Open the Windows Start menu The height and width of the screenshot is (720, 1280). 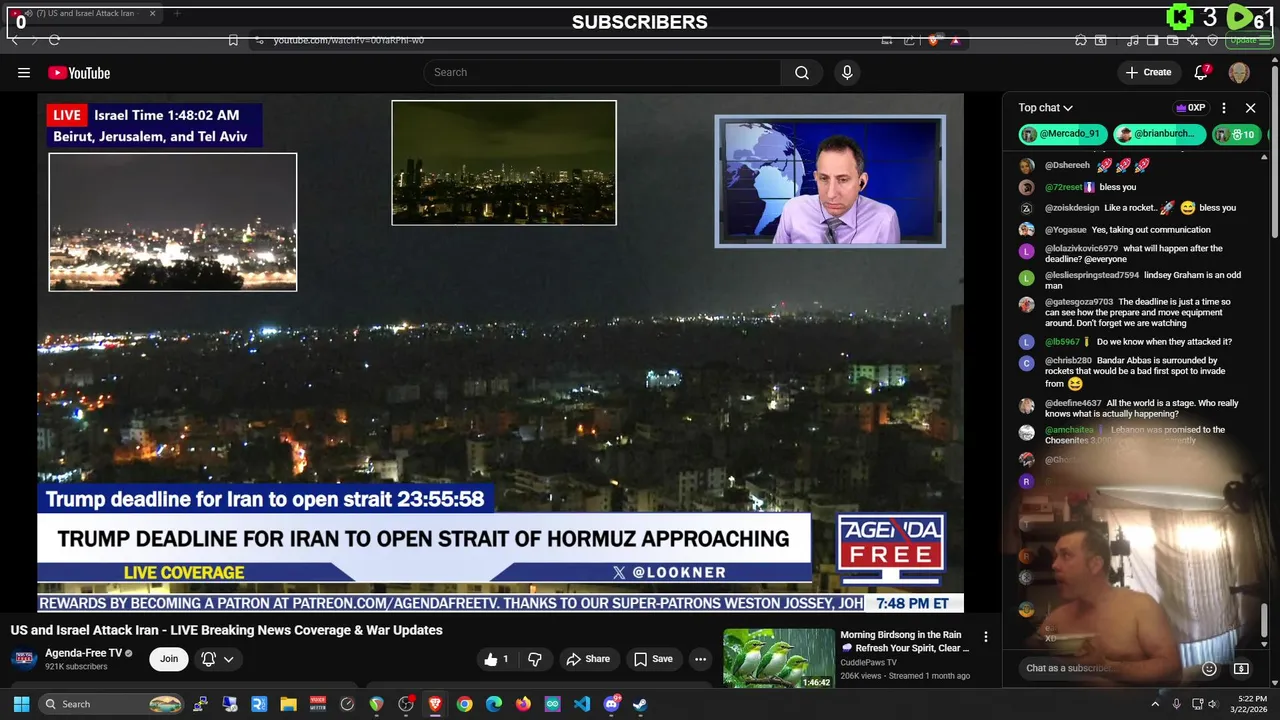21,704
